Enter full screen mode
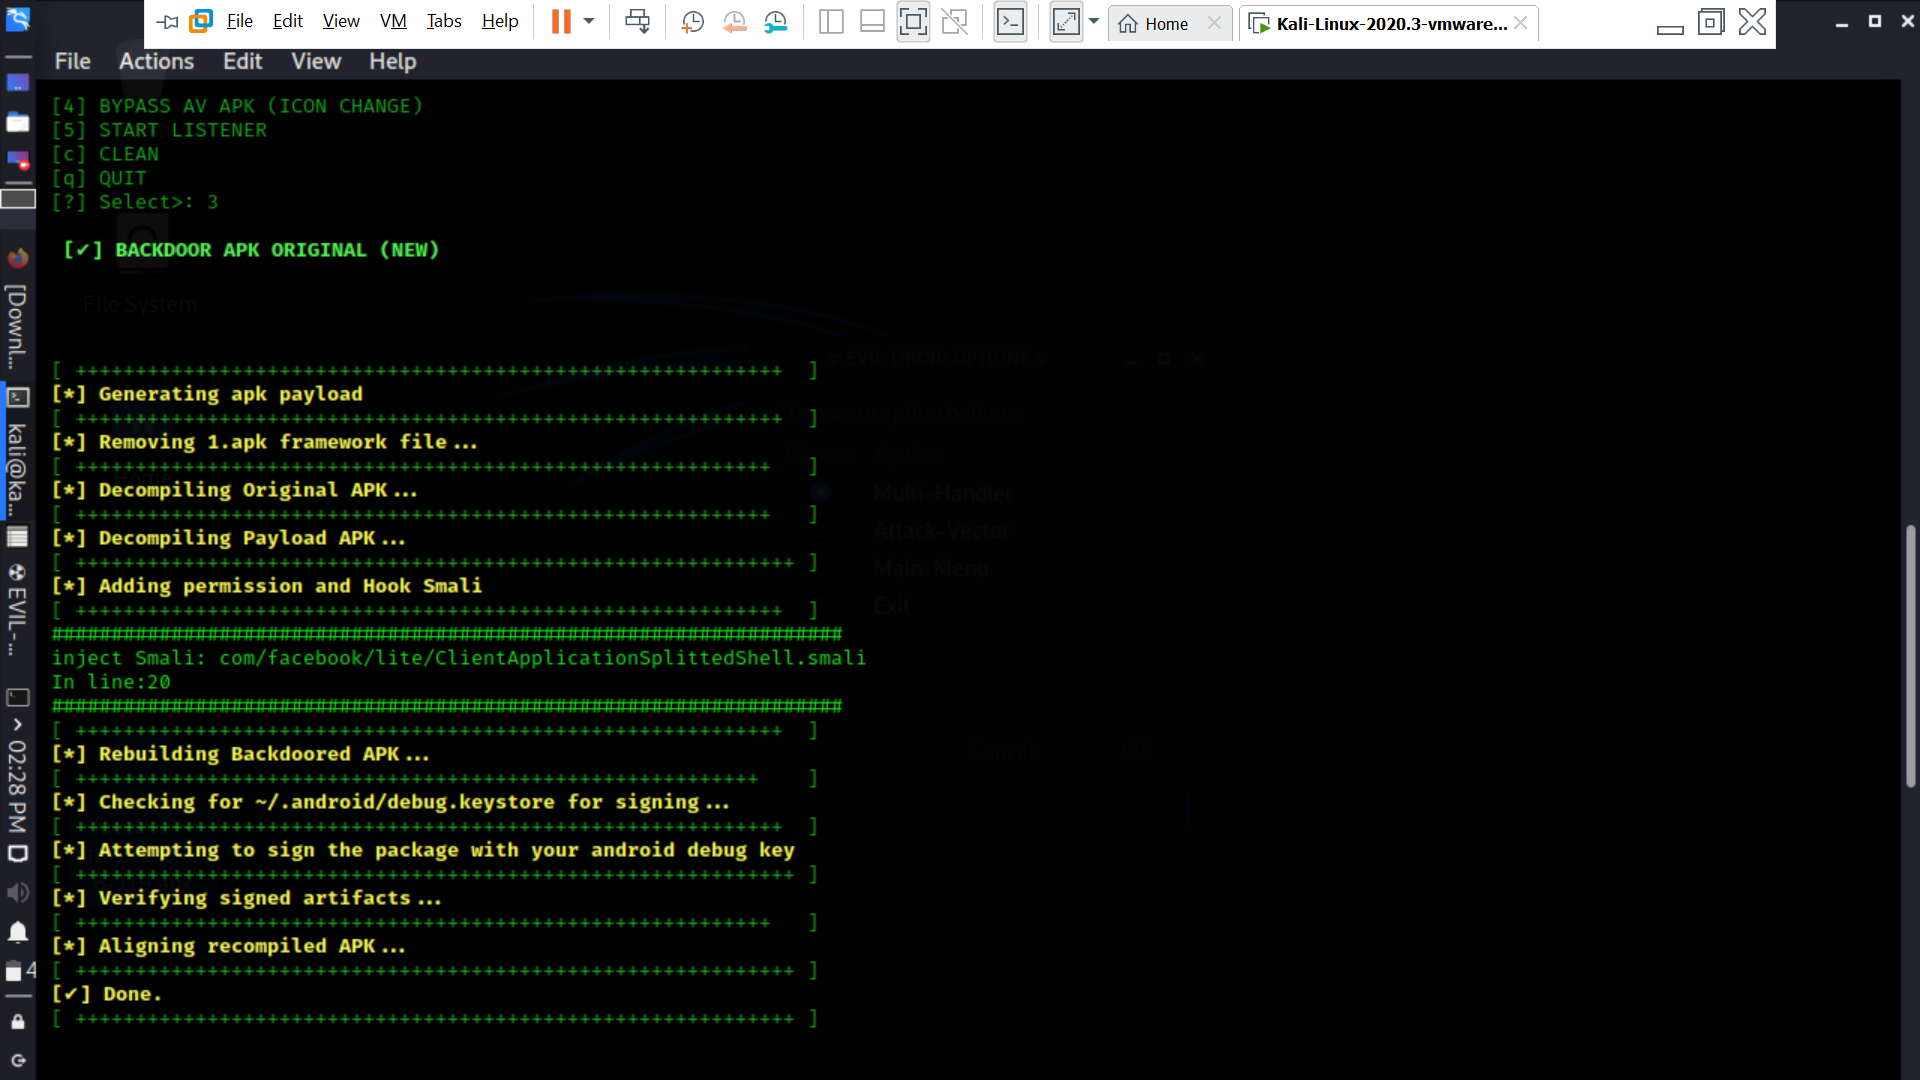Screen dimensions: 1920x1080 [x=913, y=21]
